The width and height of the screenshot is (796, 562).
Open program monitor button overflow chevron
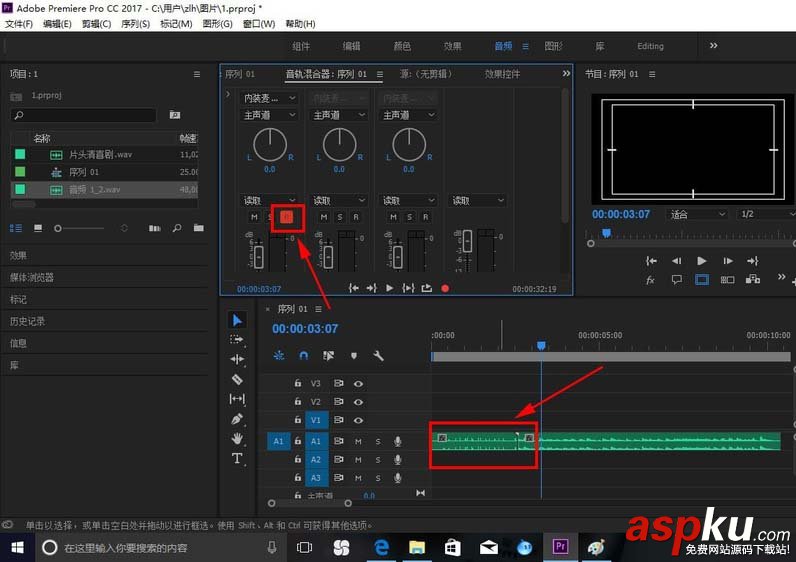coord(781,277)
